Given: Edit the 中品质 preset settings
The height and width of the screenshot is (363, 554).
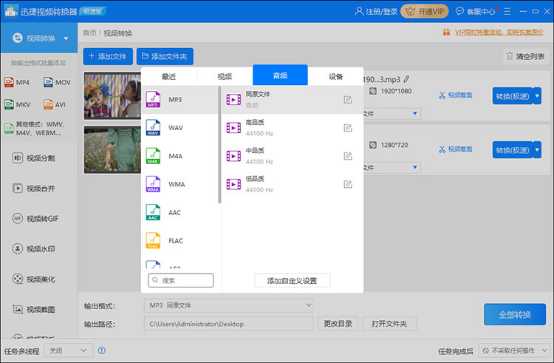Looking at the screenshot, I should (x=348, y=156).
